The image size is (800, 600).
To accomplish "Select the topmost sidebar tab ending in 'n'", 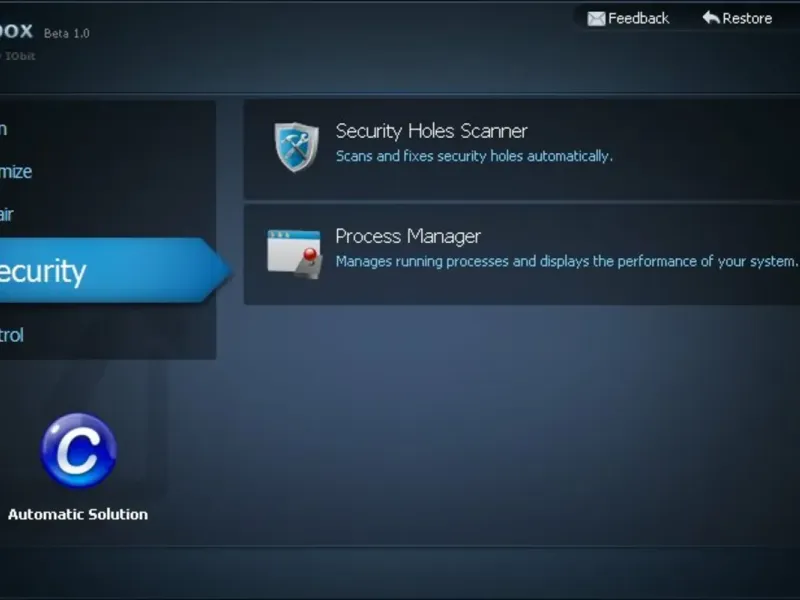I will click(x=4, y=129).
